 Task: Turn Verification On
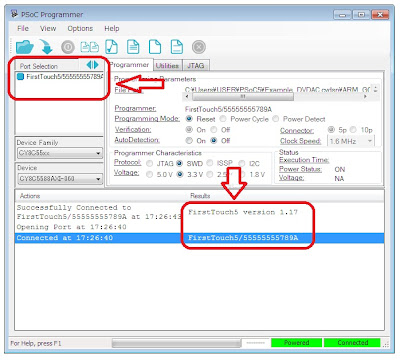(189, 129)
